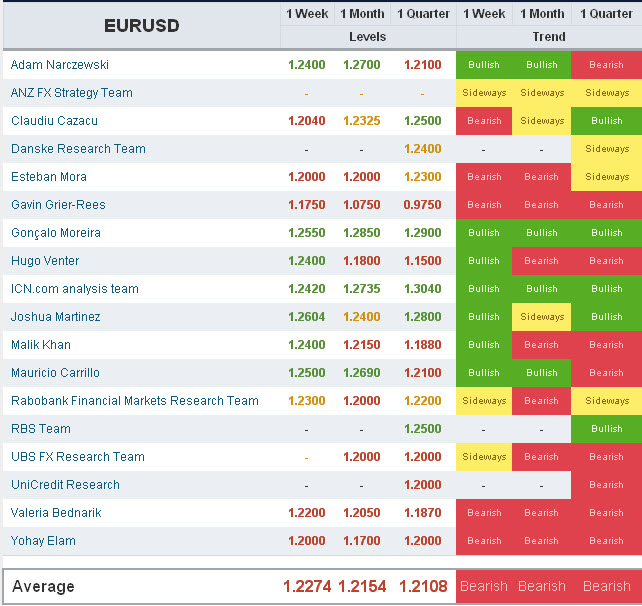Open the Malik Khan link
Screen dimensions: 642x606
(x=41, y=345)
